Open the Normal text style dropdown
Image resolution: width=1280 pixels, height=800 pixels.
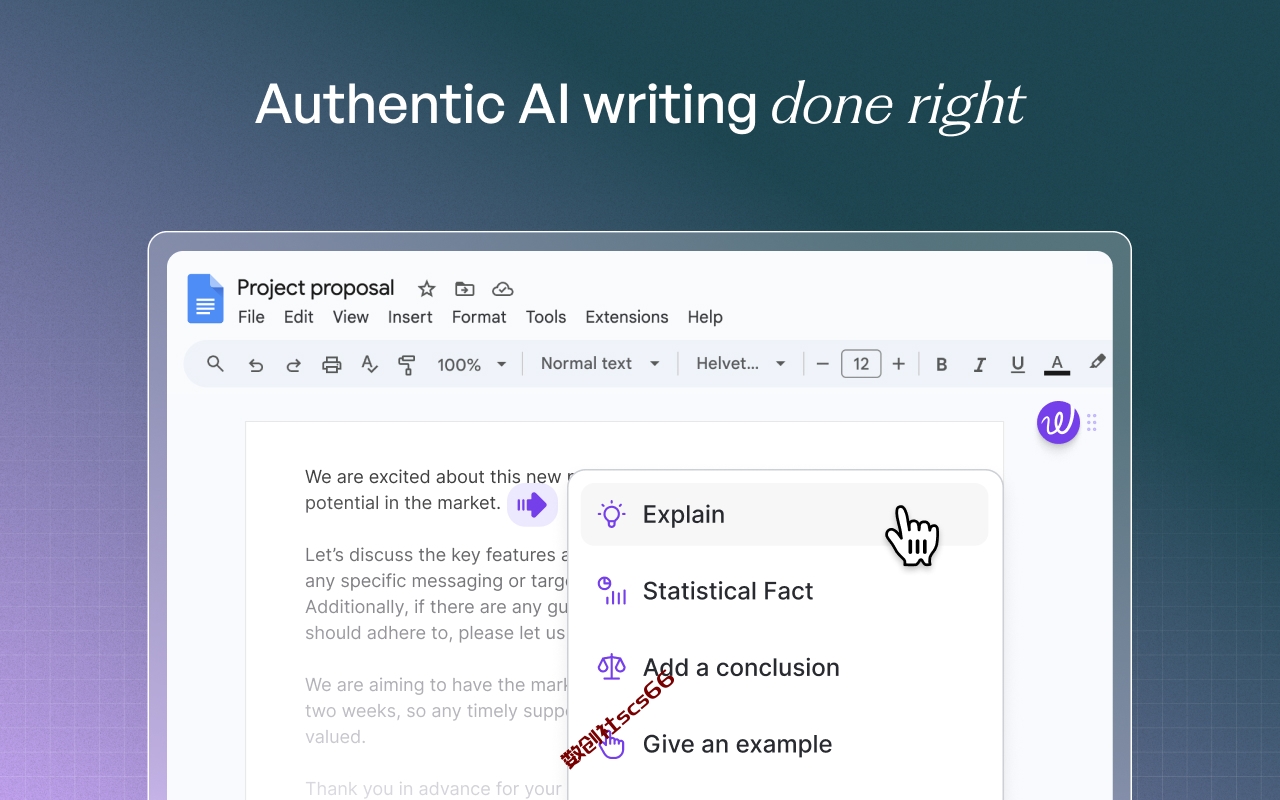tap(600, 364)
